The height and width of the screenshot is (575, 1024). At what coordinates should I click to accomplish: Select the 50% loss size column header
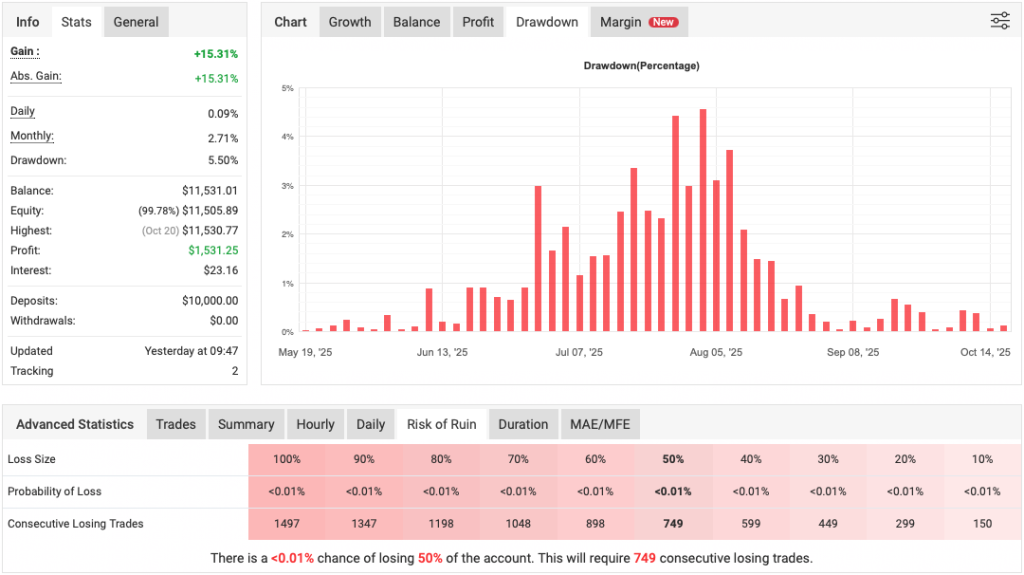click(x=672, y=459)
